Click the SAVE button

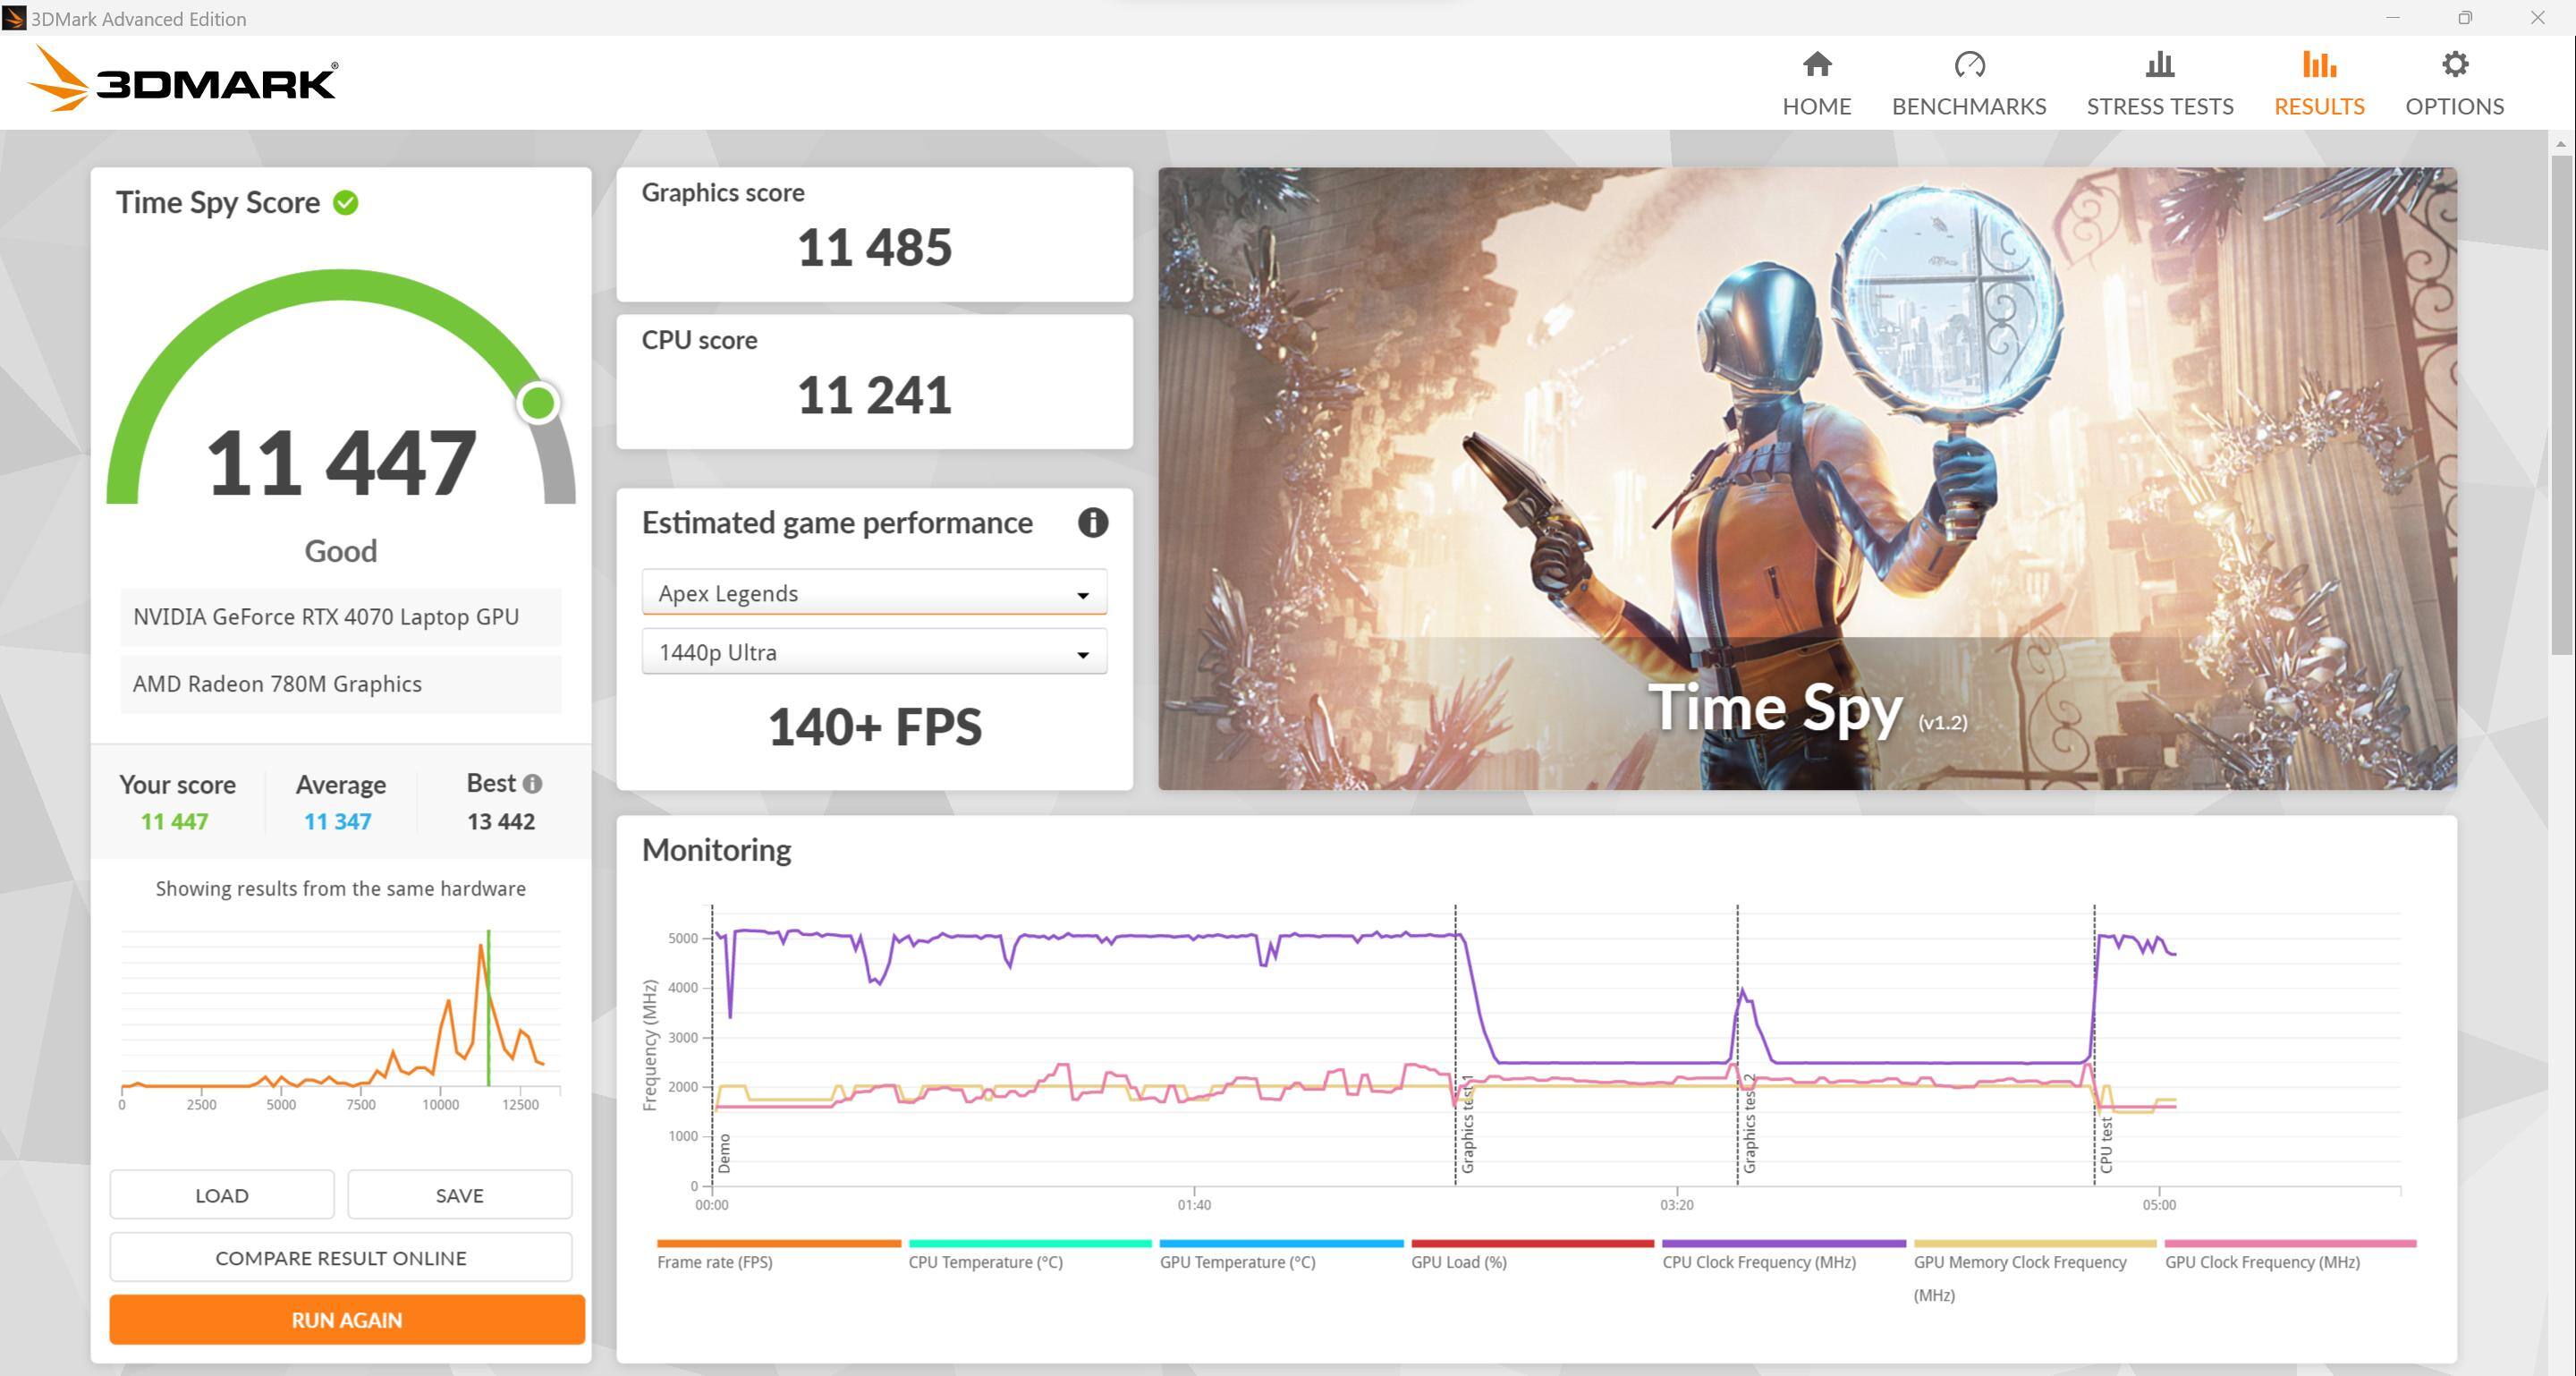tap(459, 1195)
